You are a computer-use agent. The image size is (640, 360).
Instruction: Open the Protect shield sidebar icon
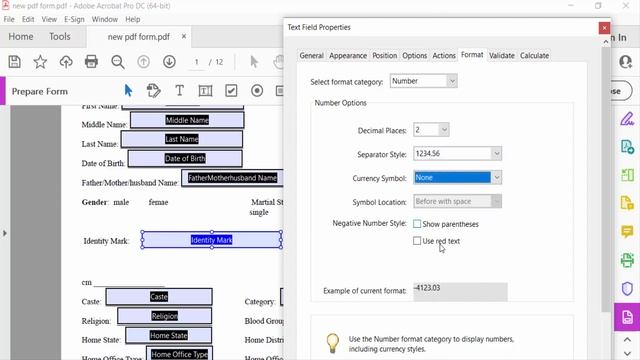point(627,289)
